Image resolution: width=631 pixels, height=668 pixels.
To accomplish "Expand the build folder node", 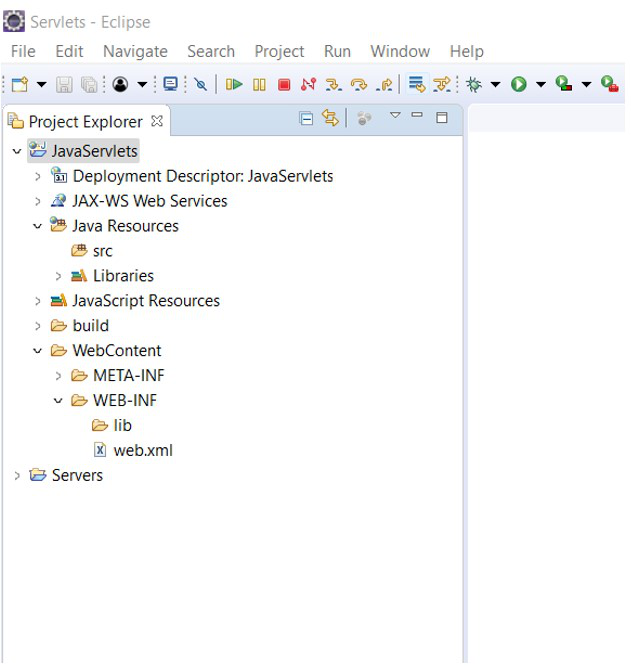I will click(37, 326).
